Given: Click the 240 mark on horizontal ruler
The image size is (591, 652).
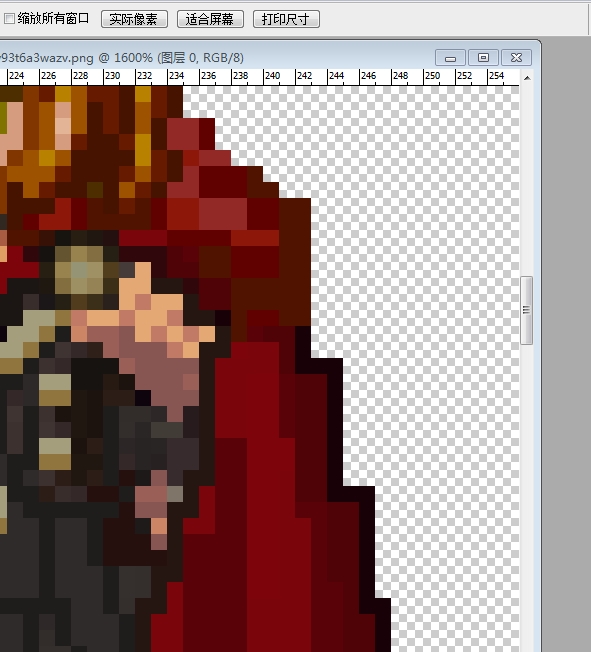Looking at the screenshot, I should tap(272, 76).
